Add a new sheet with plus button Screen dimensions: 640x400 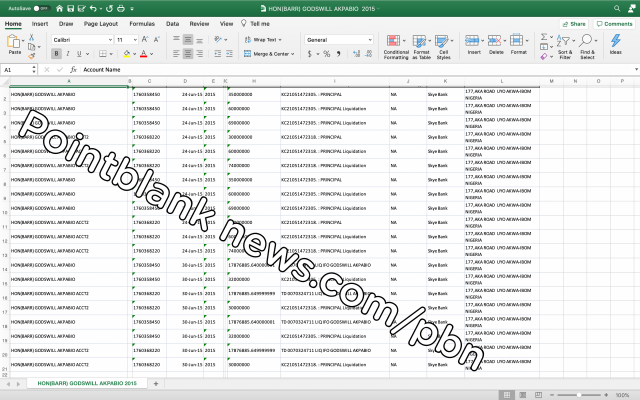(156, 383)
